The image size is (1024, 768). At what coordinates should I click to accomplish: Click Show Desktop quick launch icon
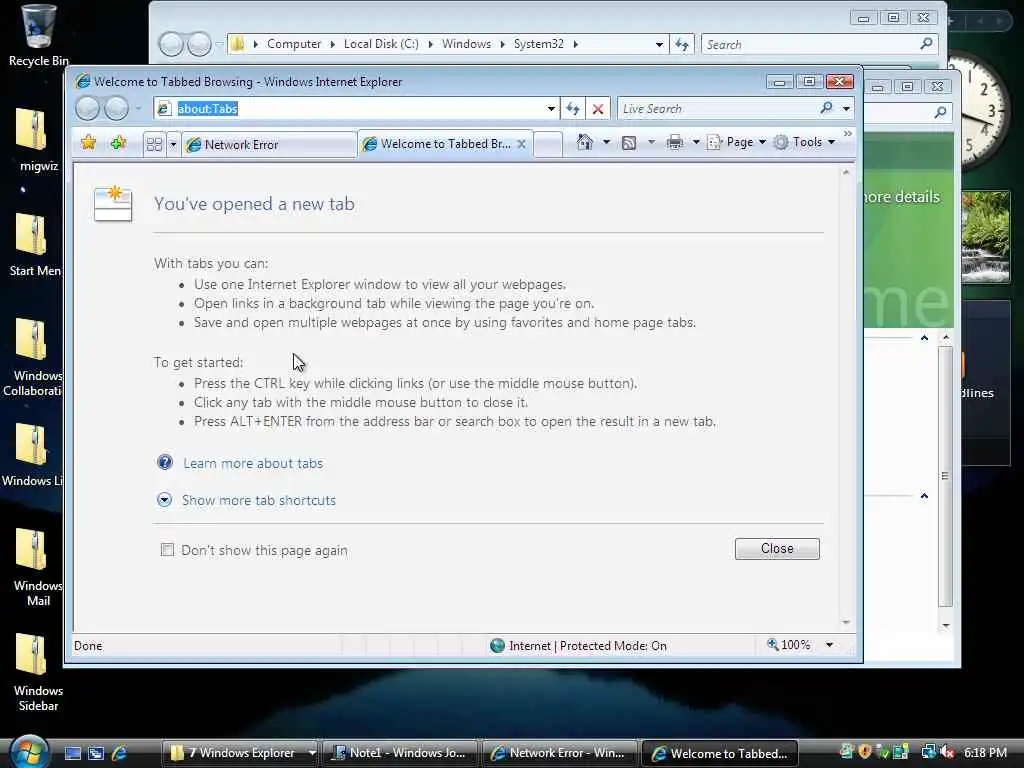(x=72, y=753)
